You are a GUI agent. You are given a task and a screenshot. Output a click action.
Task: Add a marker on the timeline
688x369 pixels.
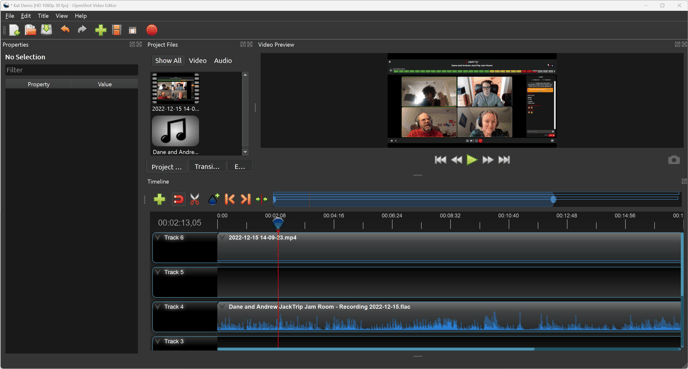(x=213, y=199)
